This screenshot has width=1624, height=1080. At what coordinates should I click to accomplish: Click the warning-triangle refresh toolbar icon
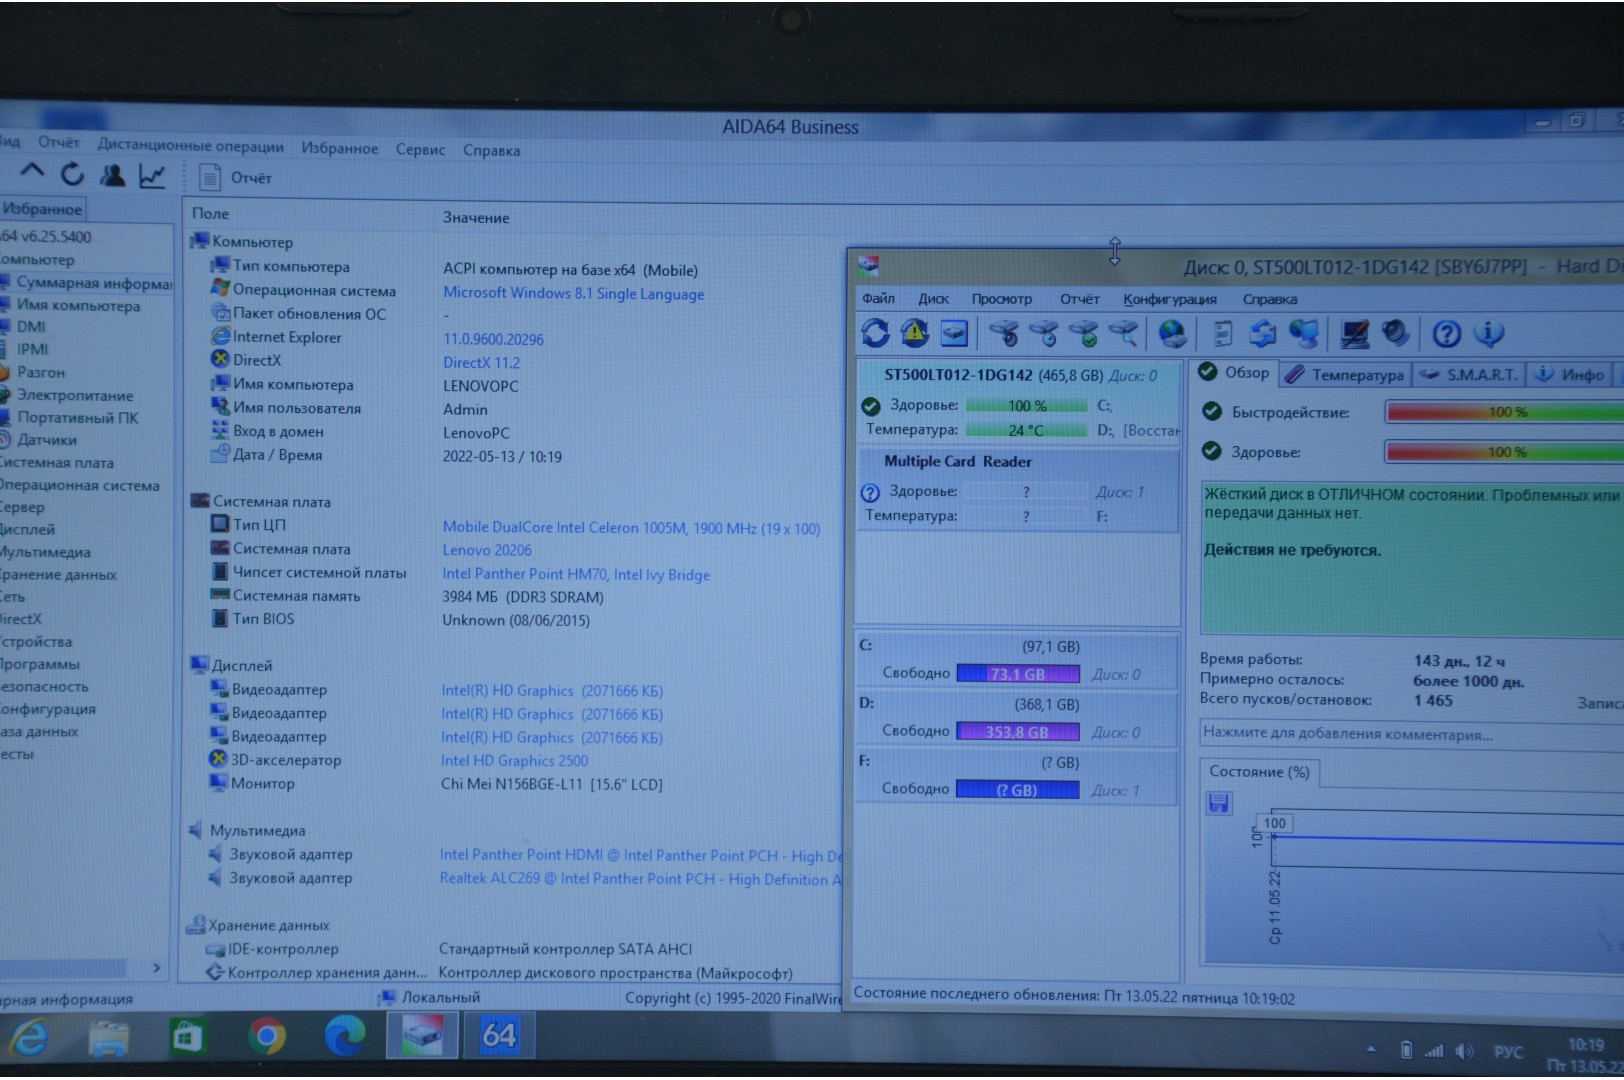[x=914, y=333]
